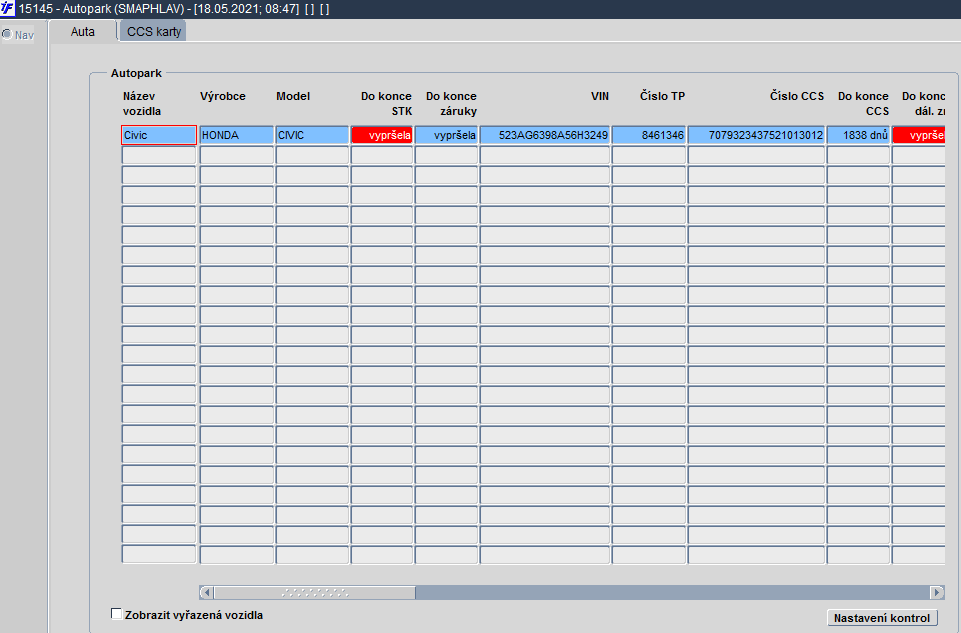Click the empty VIN field in second row
The image size is (961, 633).
[x=545, y=155]
